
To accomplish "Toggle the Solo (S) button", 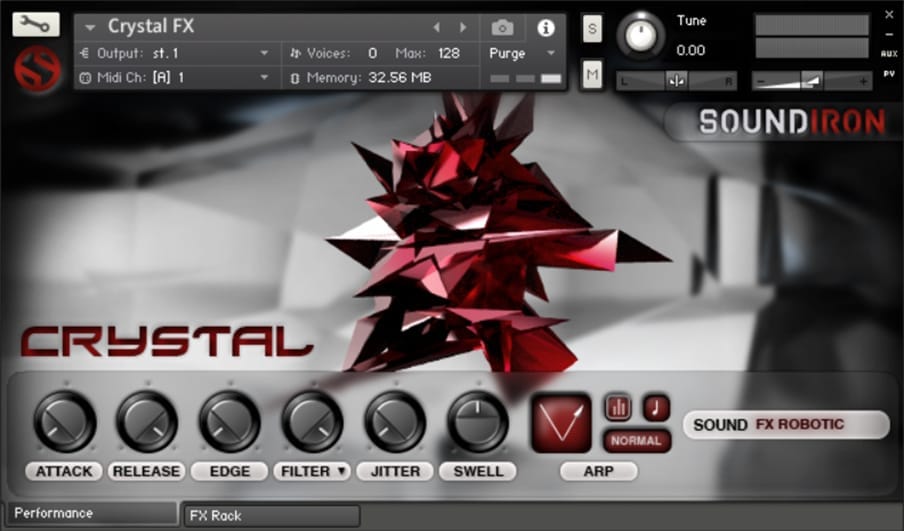I will pyautogui.click(x=592, y=29).
